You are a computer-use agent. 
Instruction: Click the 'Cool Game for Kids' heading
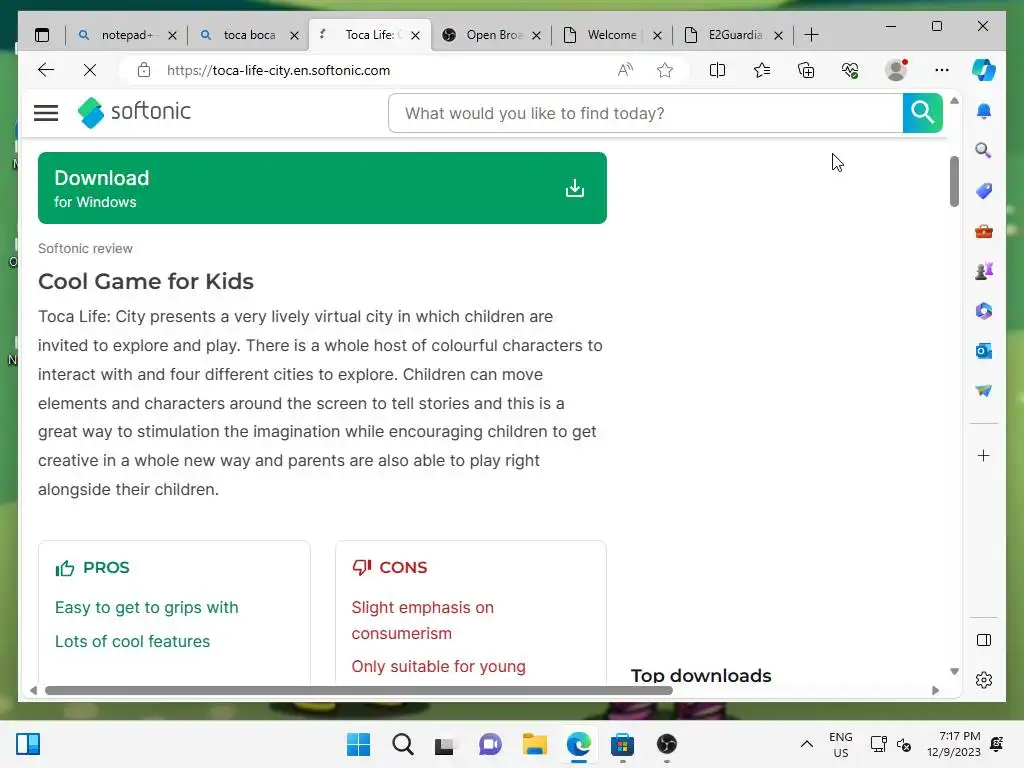click(146, 281)
